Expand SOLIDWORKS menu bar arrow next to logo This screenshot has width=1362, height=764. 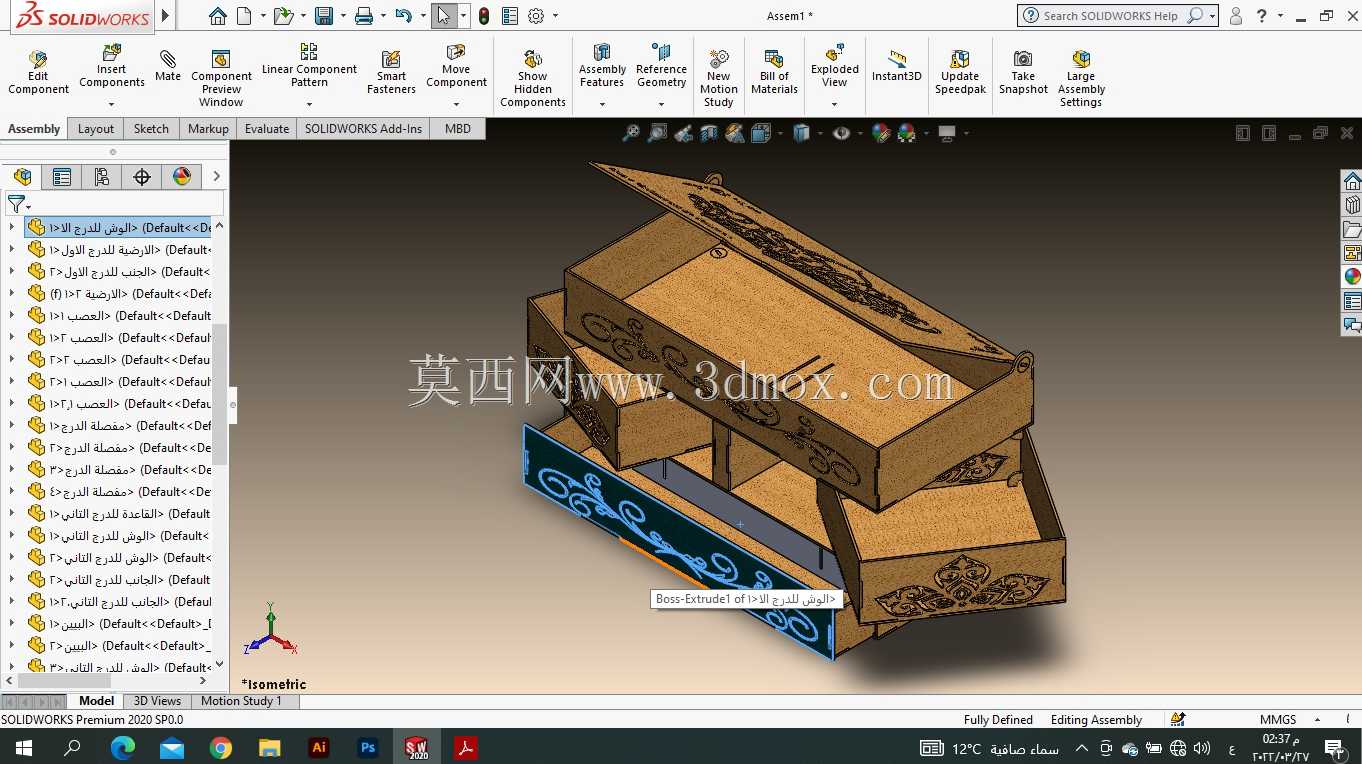pos(165,16)
